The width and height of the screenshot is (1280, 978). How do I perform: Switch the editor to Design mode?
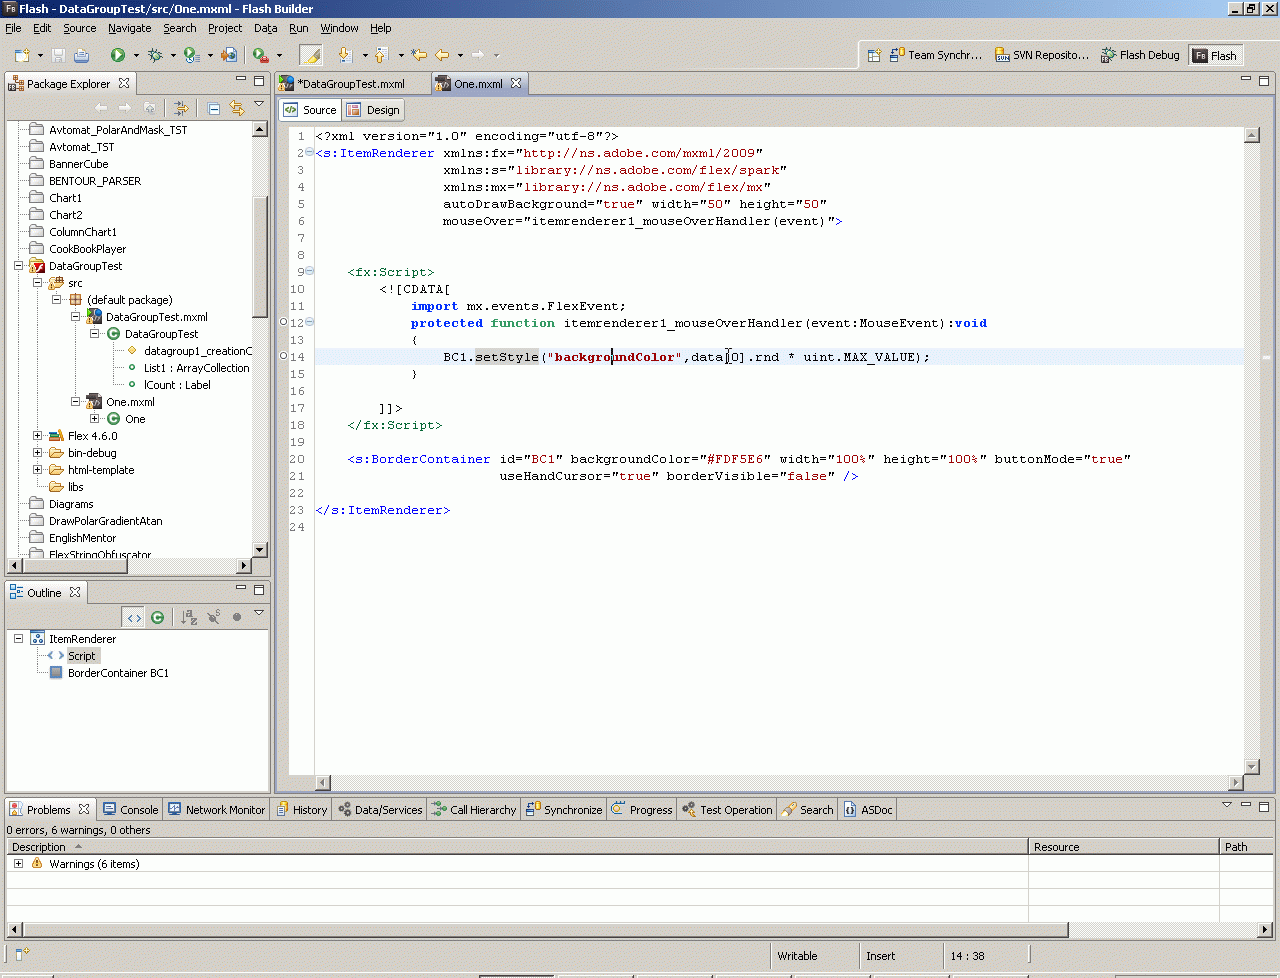coord(373,110)
